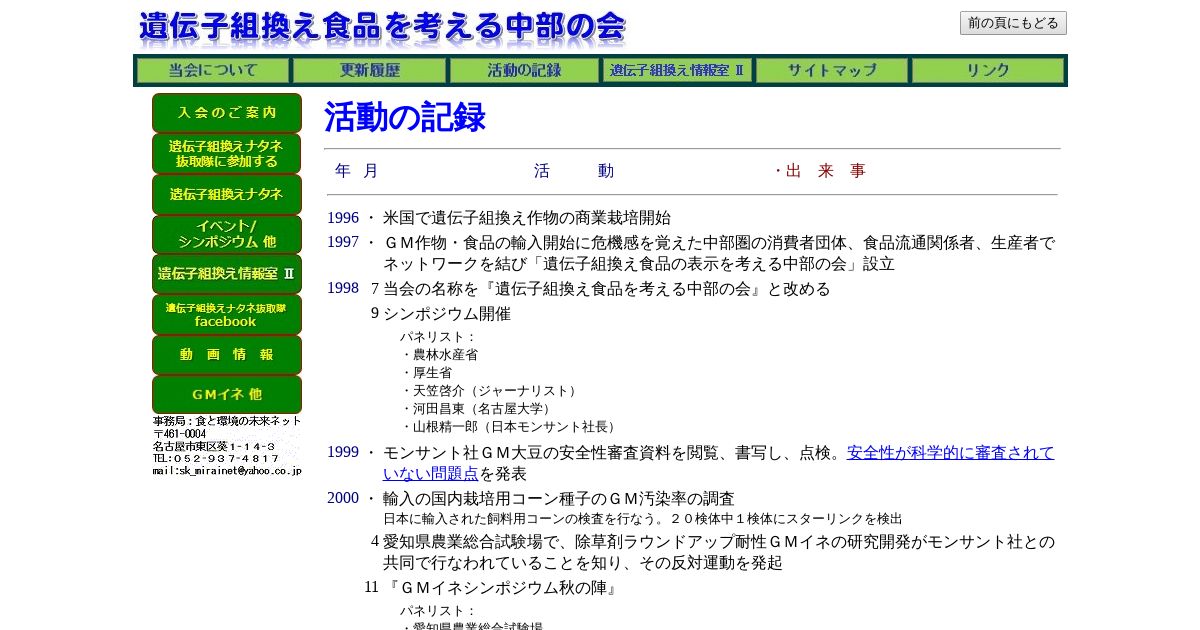
Task: Open イベント/シンポジウム 他 sidebar button
Action: [227, 234]
